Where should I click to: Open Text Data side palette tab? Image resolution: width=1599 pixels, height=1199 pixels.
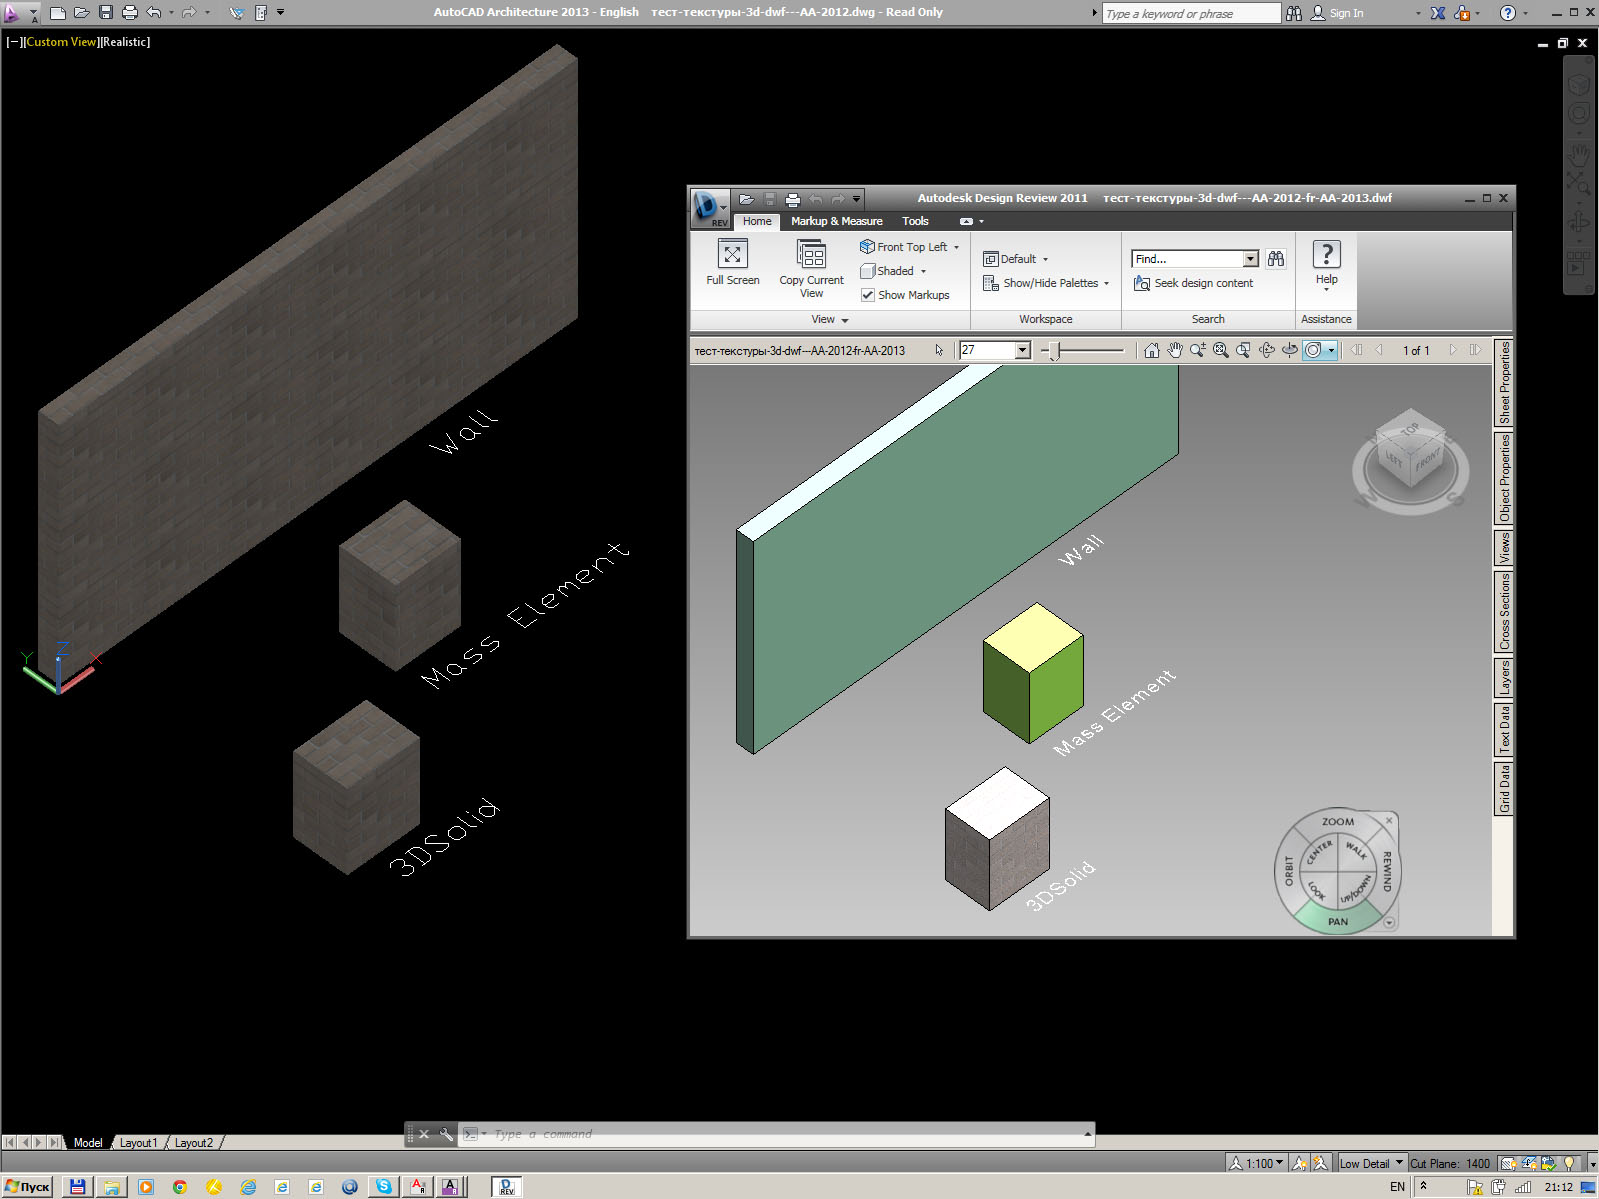[1503, 729]
